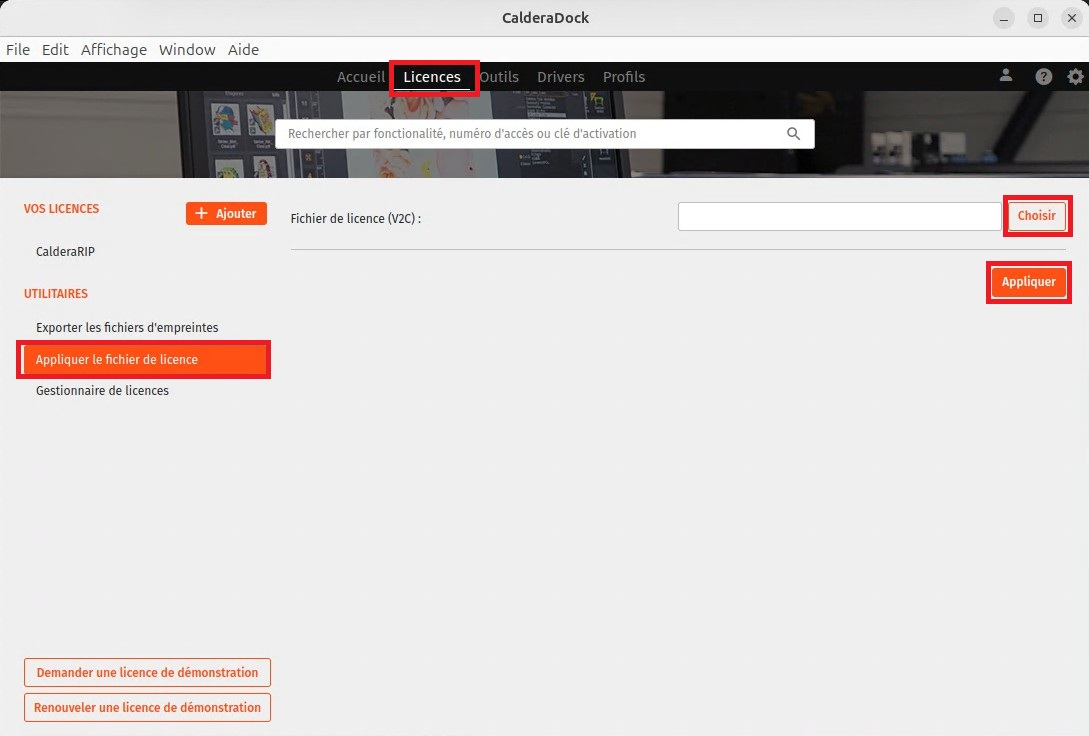
Task: Open the Outils tab
Action: click(x=499, y=77)
